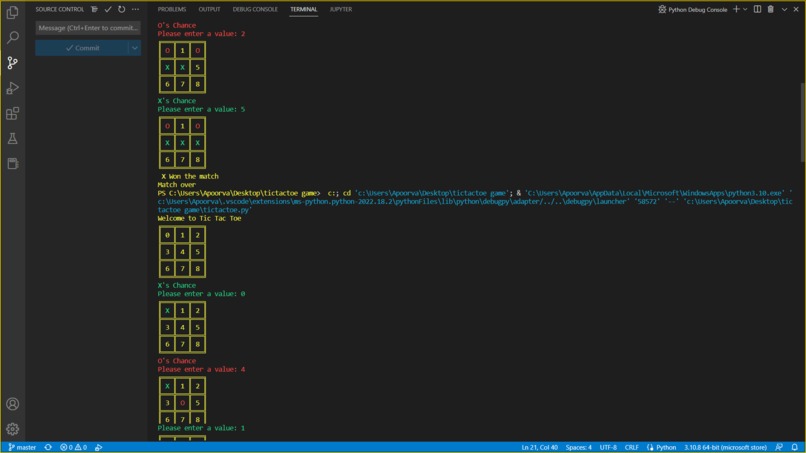The height and width of the screenshot is (453, 806).
Task: Click the 'Match over' terminal line
Action: click(x=176, y=185)
